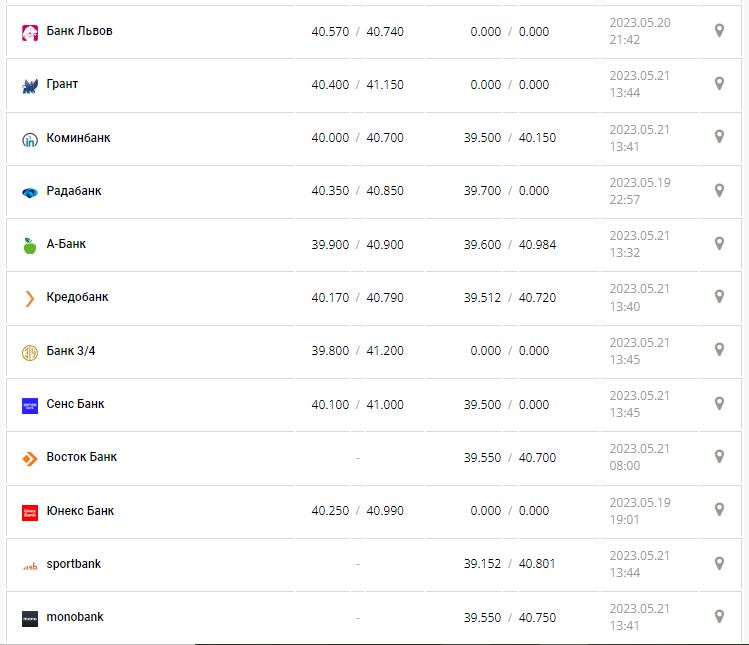Click map pin in Восток Банк row
749x645 pixels.
719,457
